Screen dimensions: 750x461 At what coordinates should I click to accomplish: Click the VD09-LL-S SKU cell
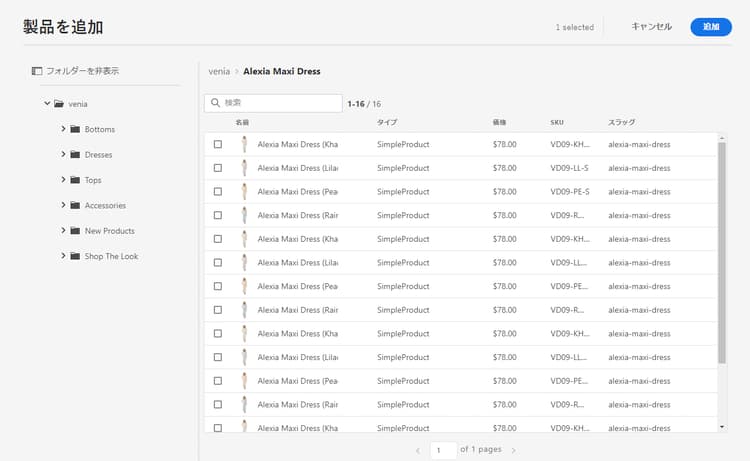(569, 168)
